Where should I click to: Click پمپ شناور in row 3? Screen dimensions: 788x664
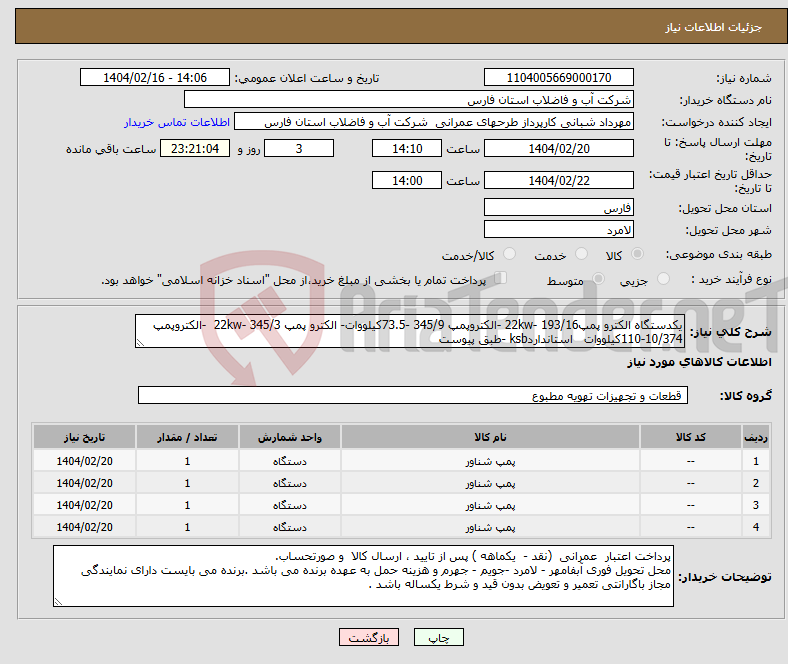pyautogui.click(x=490, y=506)
